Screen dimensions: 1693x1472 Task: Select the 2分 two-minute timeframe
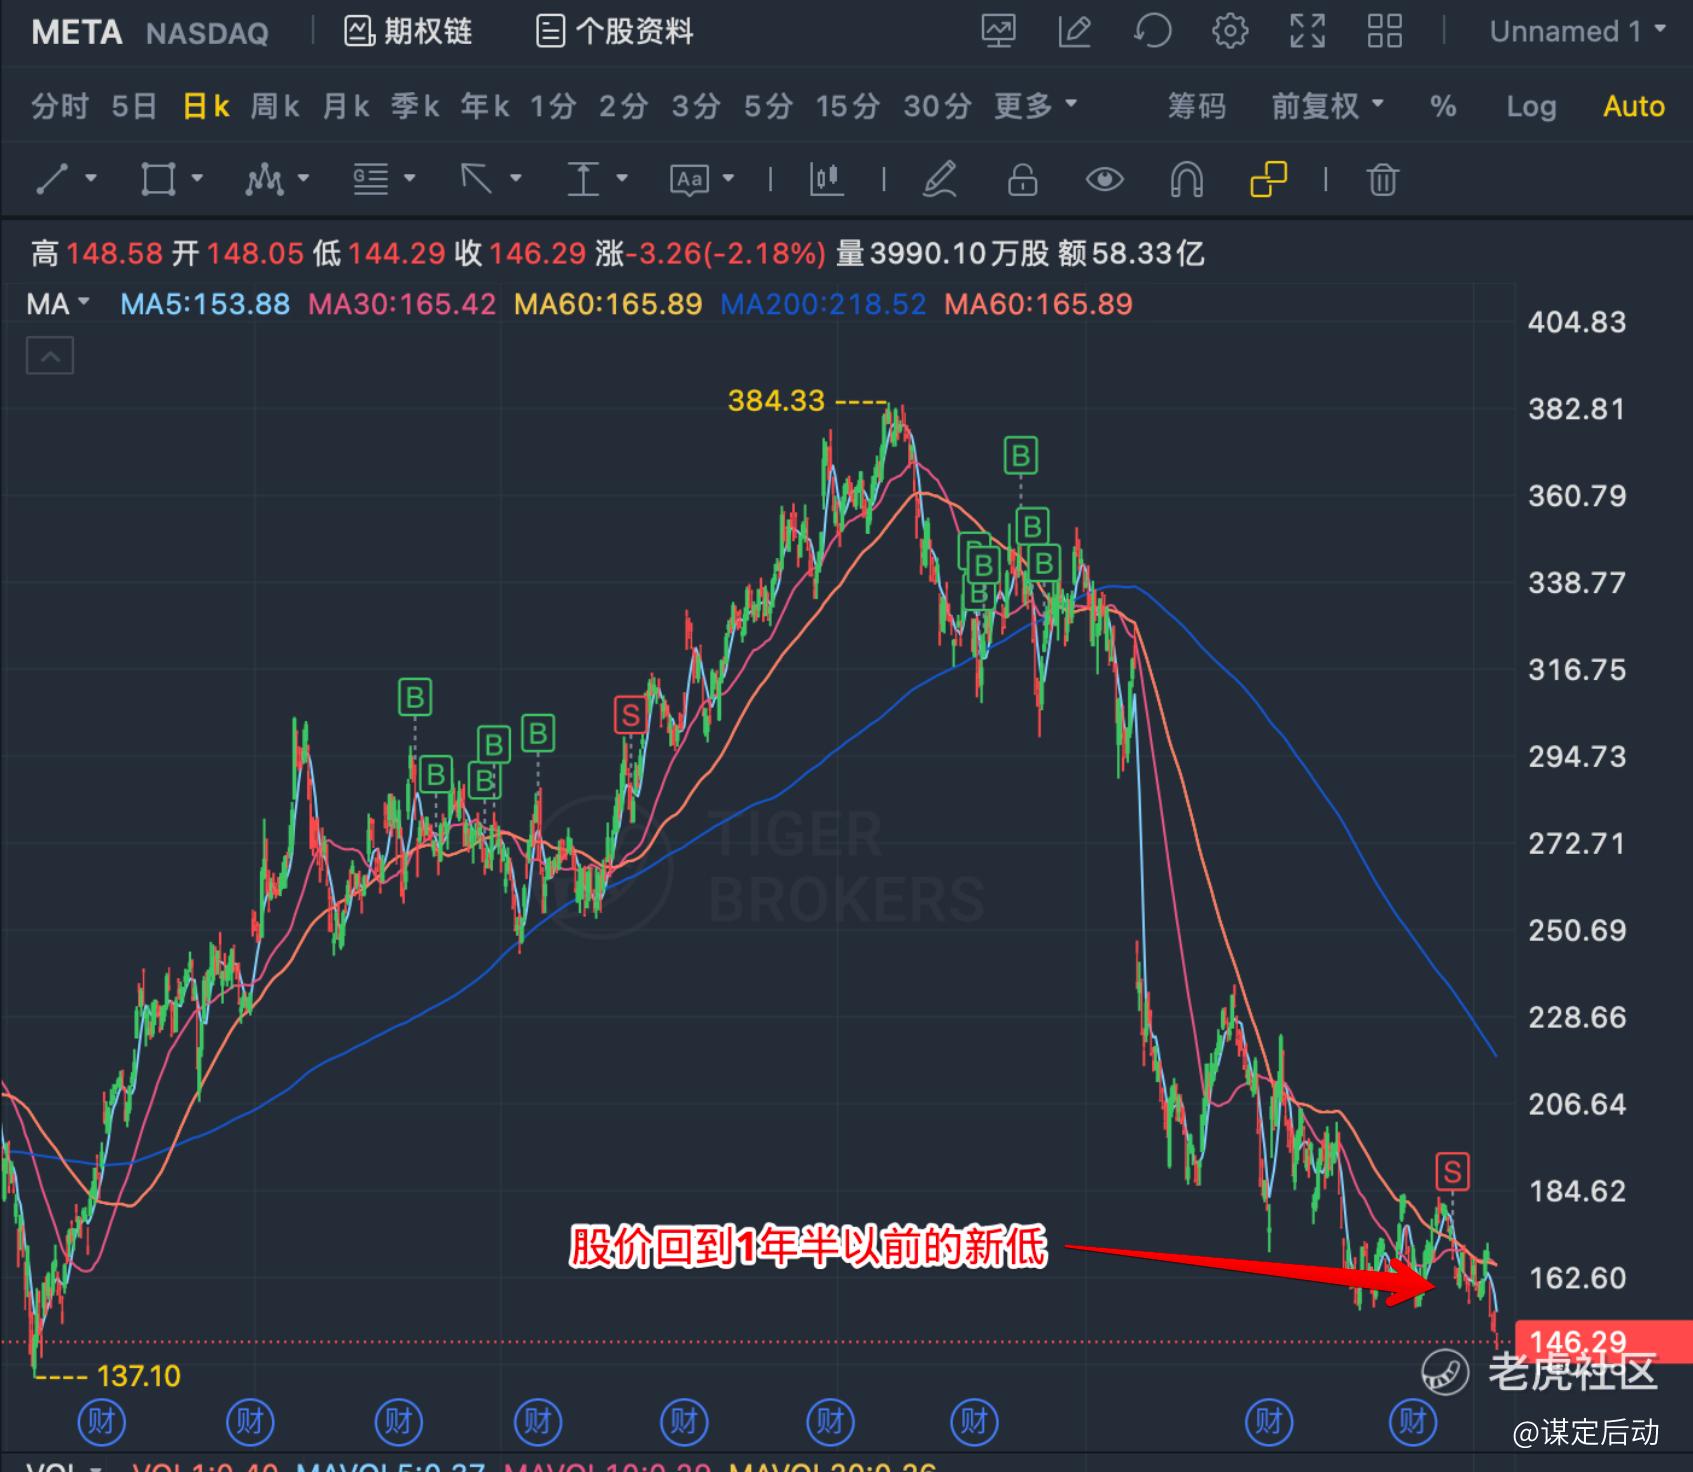point(624,106)
